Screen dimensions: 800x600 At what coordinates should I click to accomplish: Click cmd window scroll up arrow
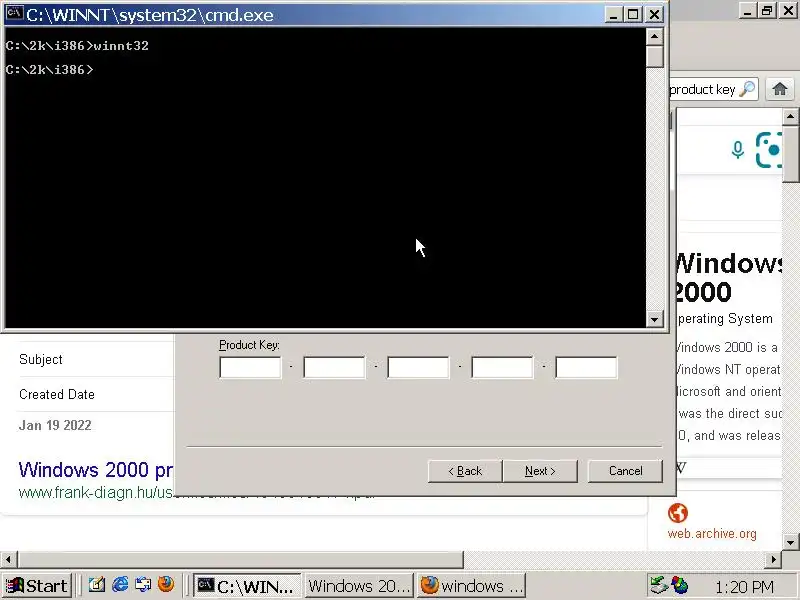coord(655,37)
